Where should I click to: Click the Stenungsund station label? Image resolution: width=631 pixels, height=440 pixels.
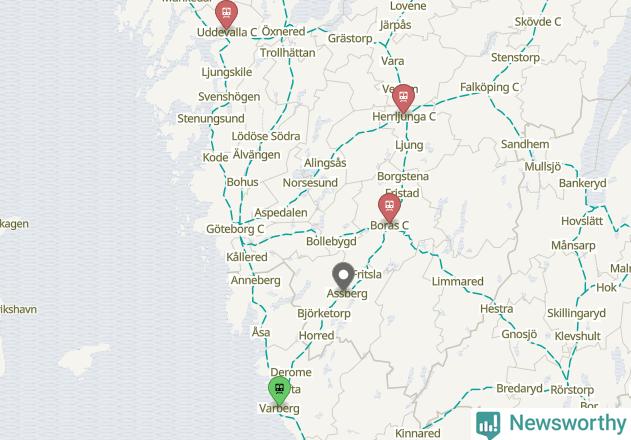coord(211,119)
